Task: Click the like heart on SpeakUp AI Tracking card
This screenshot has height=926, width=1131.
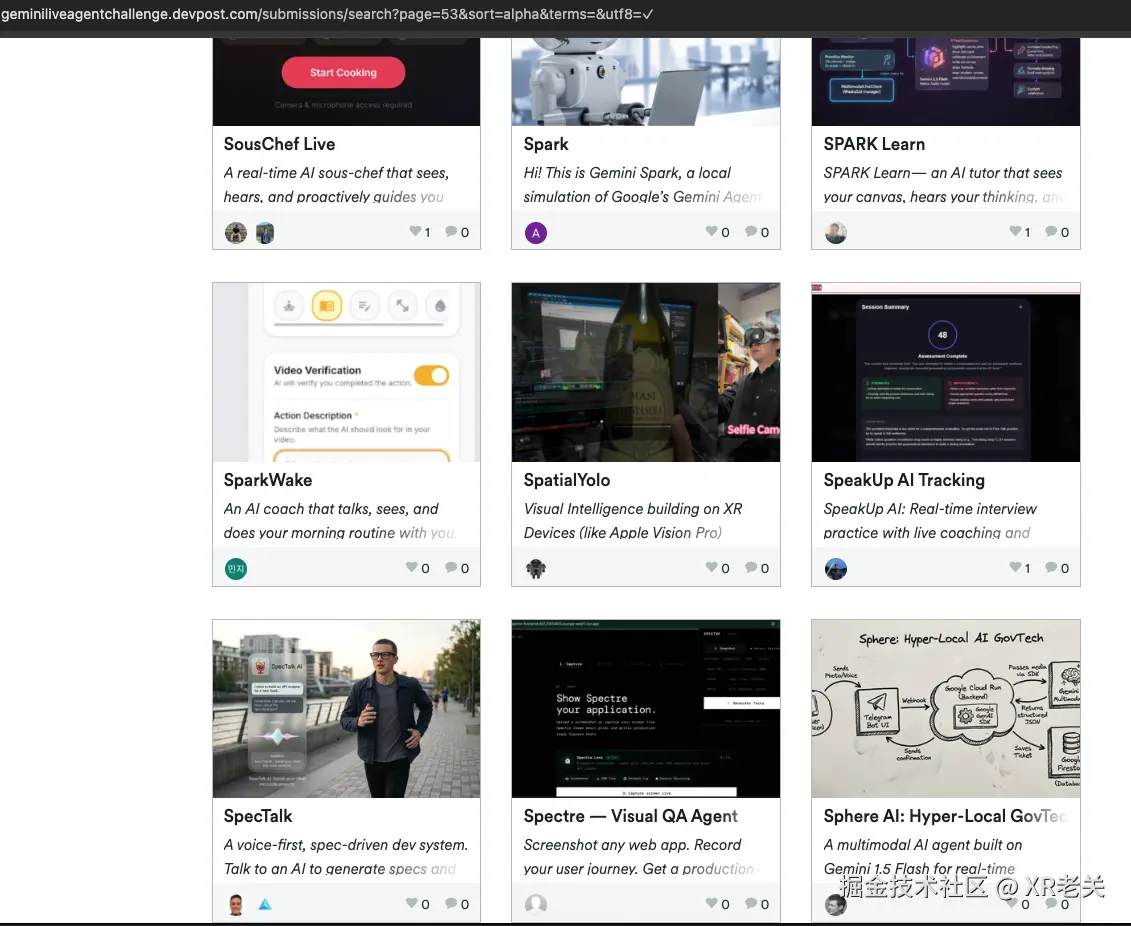Action: tap(1016, 567)
